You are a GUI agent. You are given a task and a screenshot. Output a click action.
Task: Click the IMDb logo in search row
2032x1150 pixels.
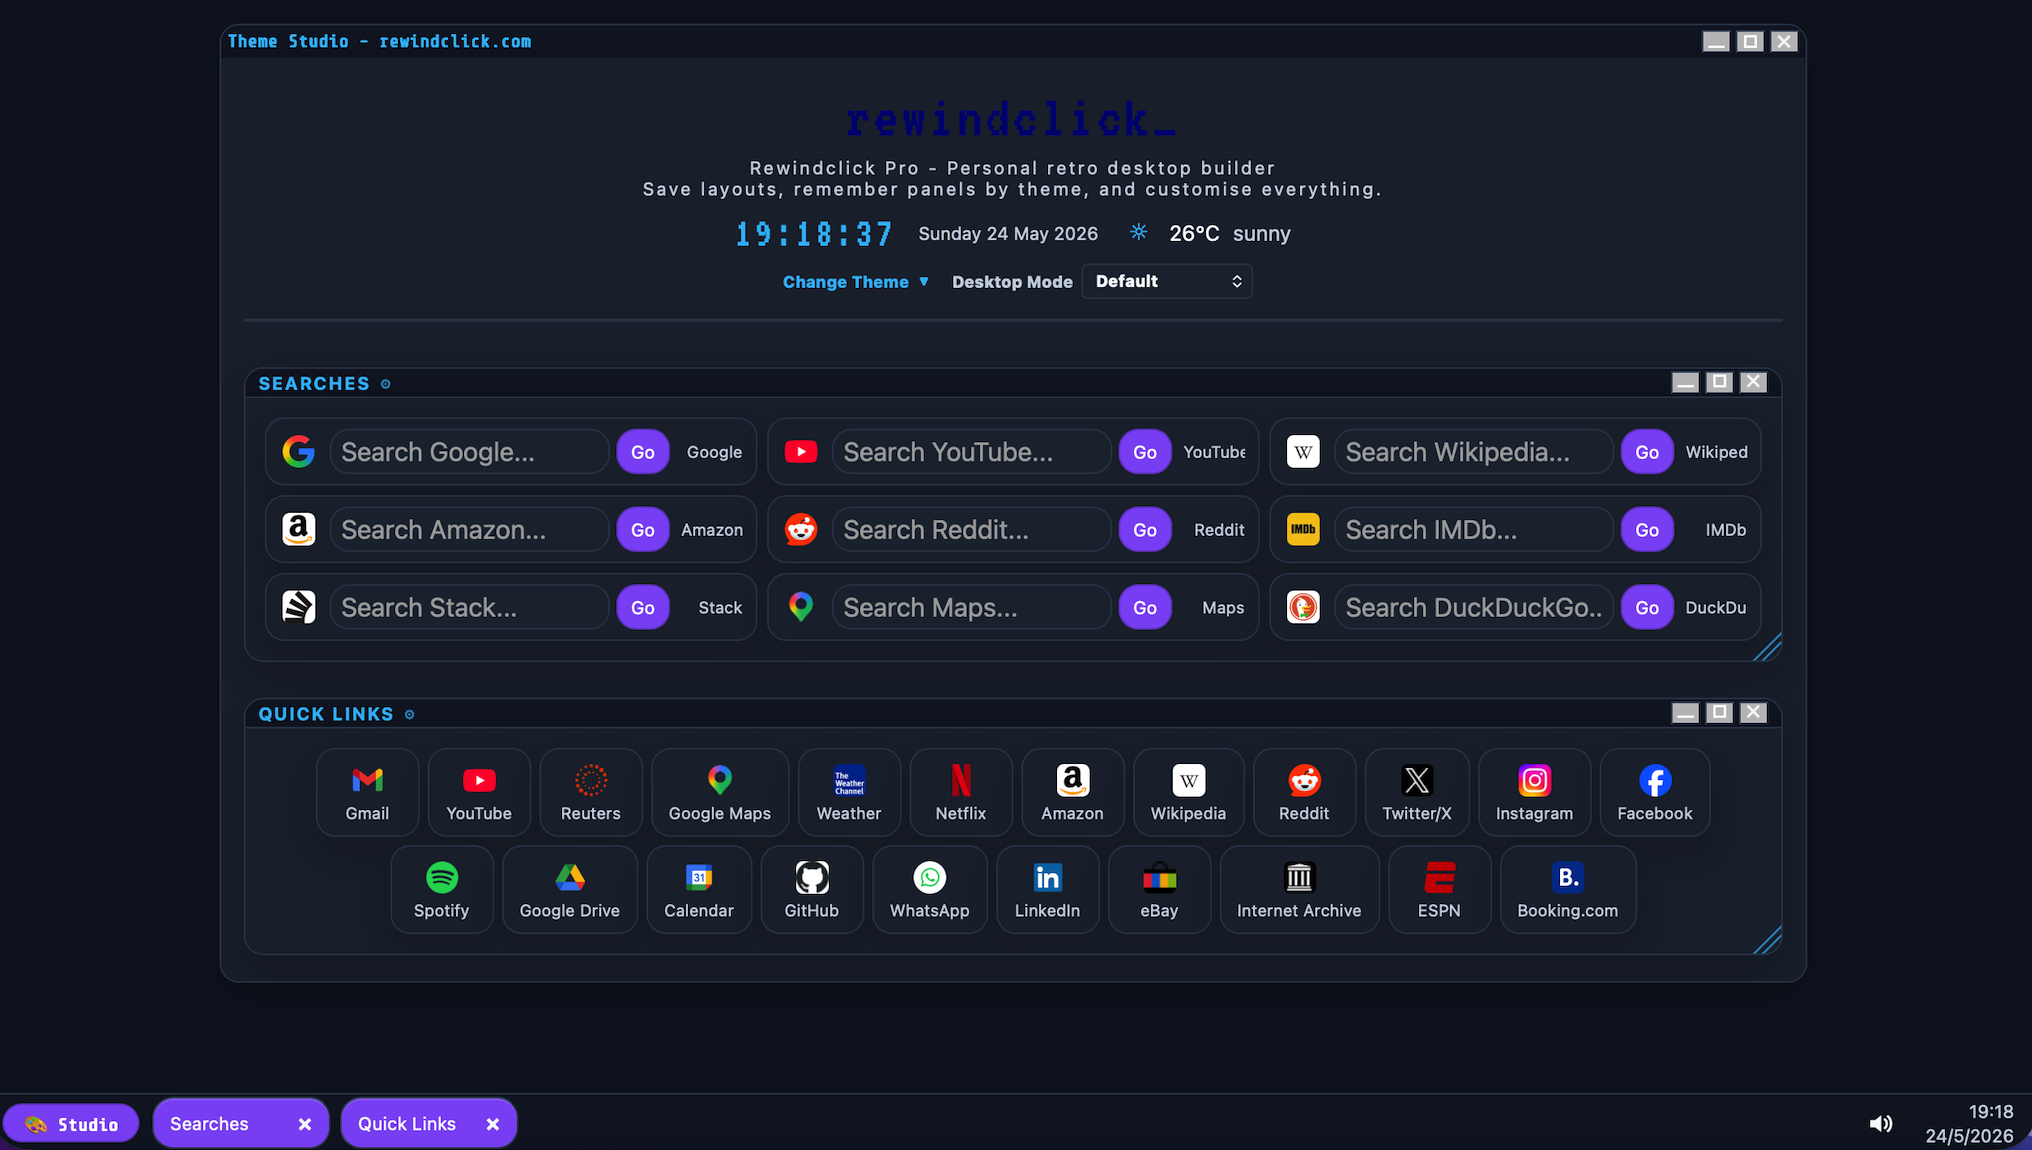pos(1303,530)
